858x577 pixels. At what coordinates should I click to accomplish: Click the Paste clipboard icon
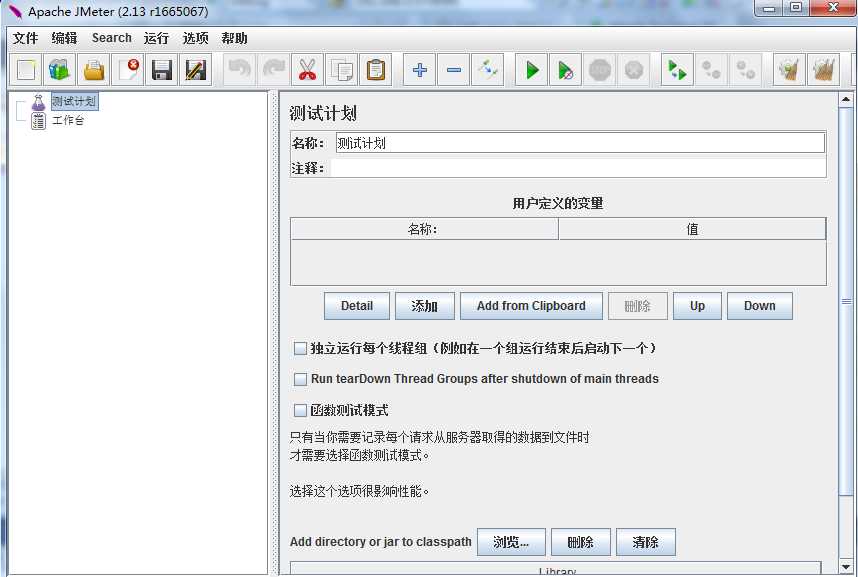click(375, 70)
